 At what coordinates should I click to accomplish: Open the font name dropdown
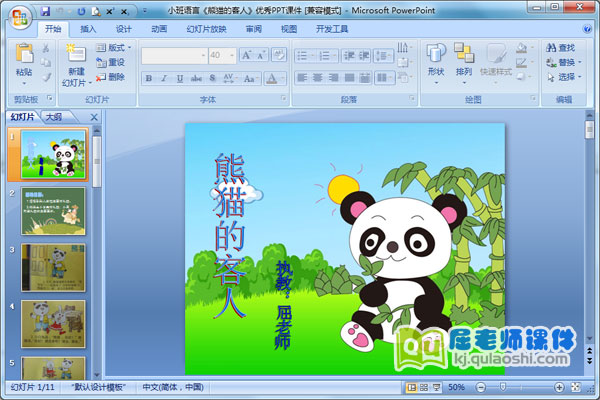click(x=203, y=56)
